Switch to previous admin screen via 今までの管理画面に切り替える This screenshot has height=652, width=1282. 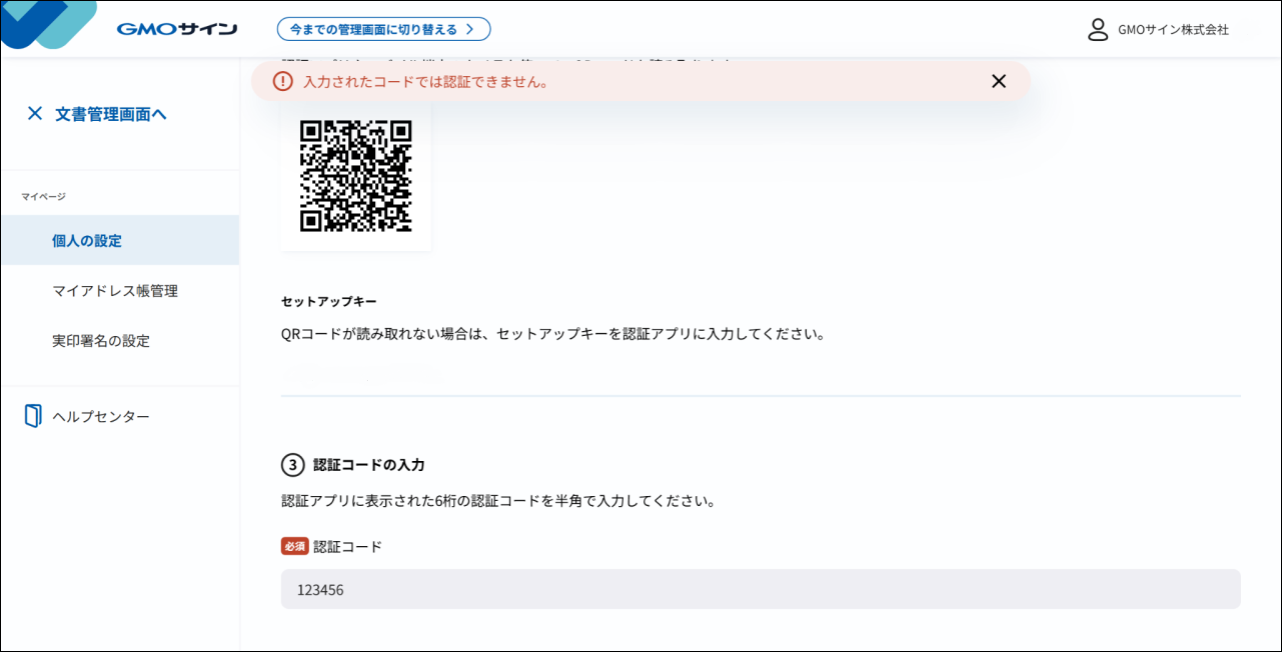[383, 29]
